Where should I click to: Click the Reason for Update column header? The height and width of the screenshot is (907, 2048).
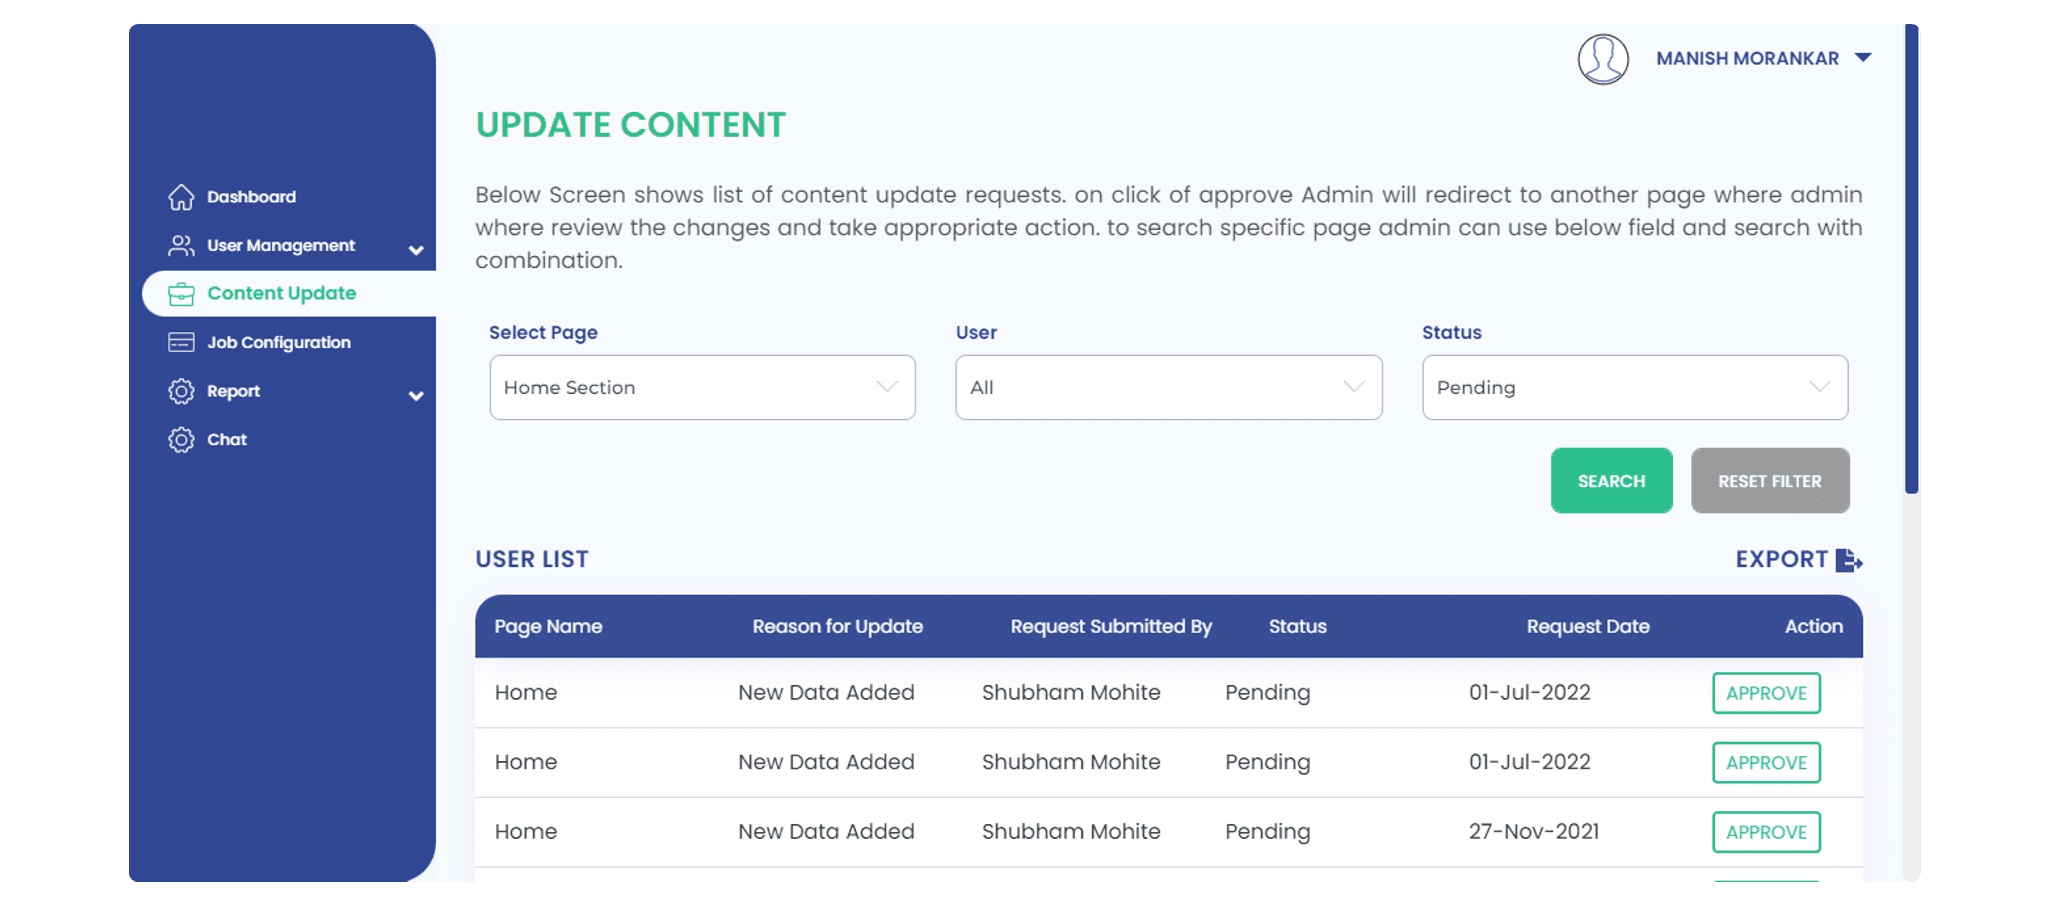(x=838, y=626)
